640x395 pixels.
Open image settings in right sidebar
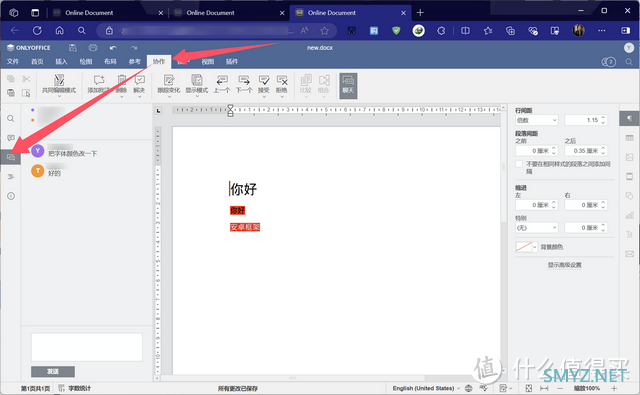629,157
